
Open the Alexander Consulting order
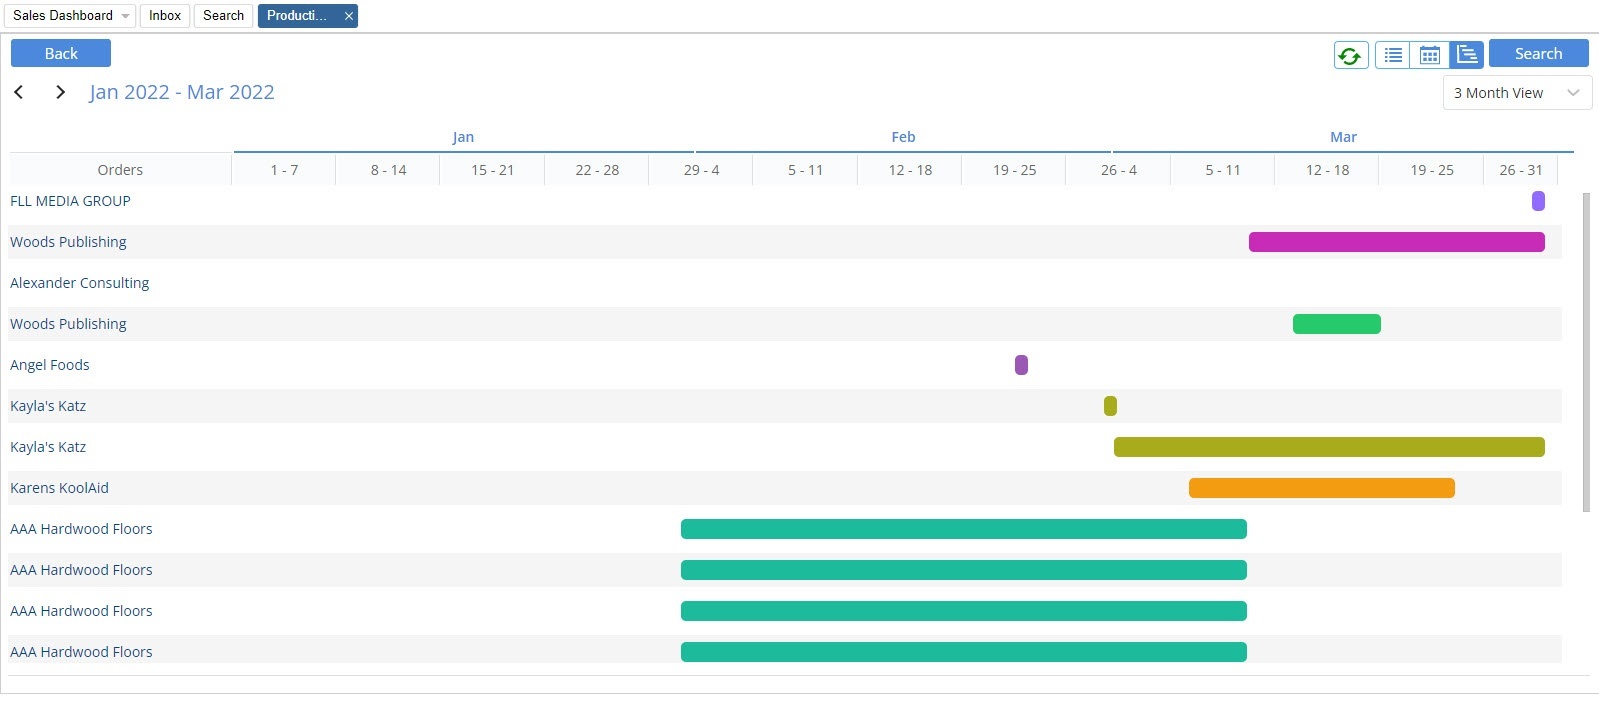tap(79, 283)
